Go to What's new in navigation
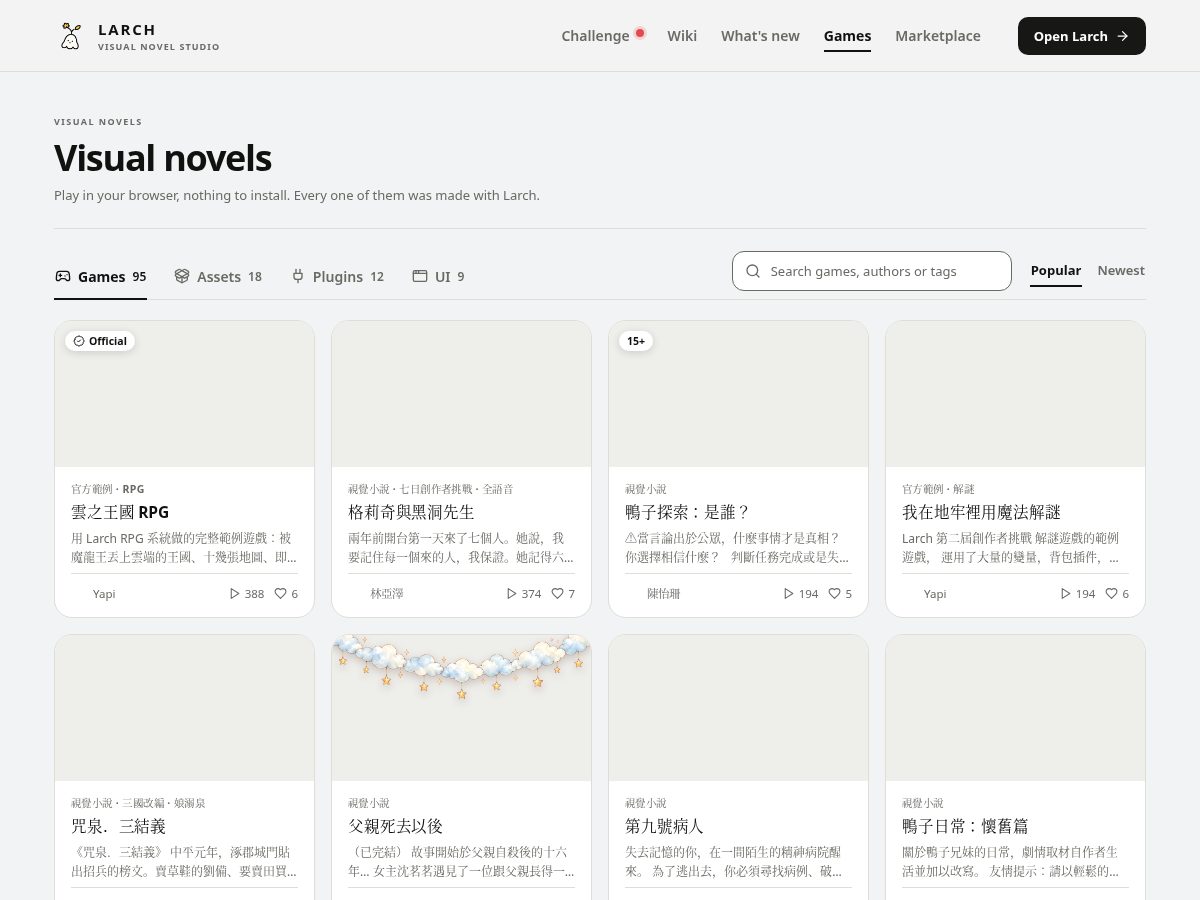Viewport: 1200px width, 900px height. (x=760, y=36)
